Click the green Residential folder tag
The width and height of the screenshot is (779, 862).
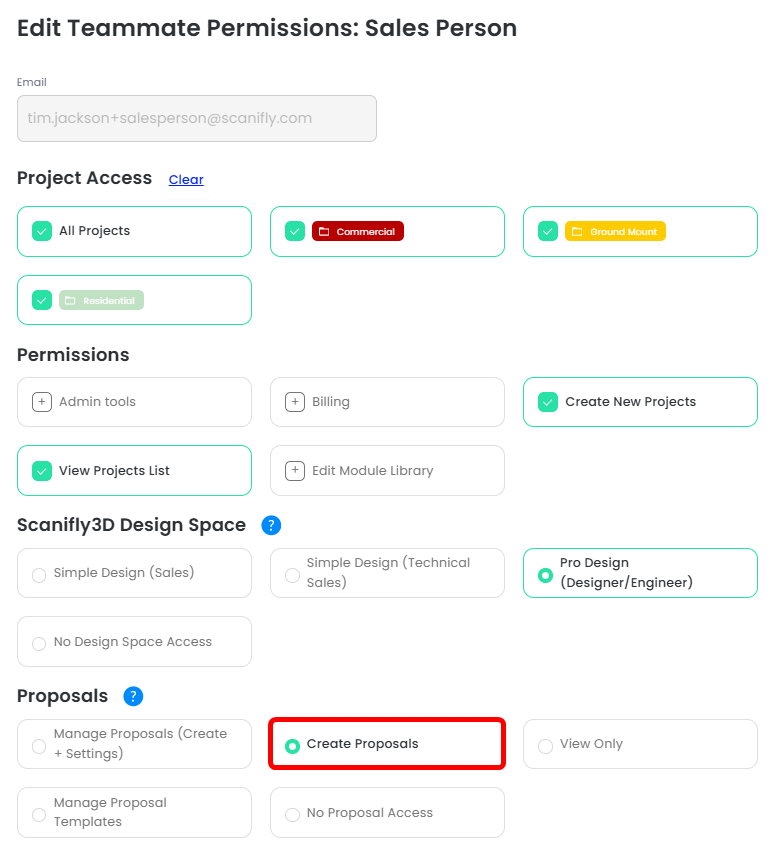click(101, 300)
